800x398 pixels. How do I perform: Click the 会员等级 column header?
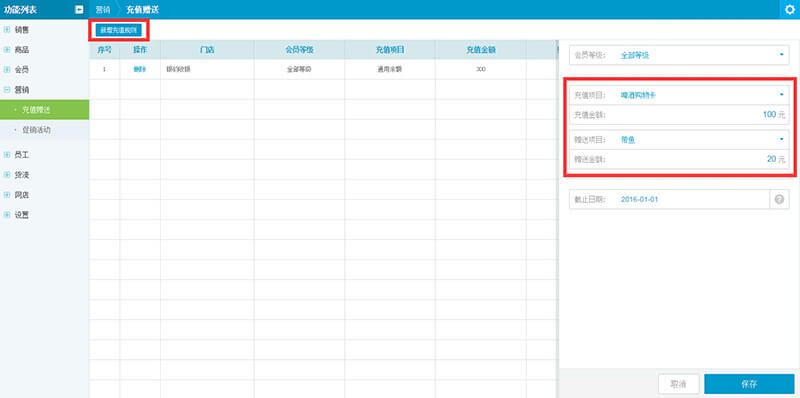tap(299, 50)
